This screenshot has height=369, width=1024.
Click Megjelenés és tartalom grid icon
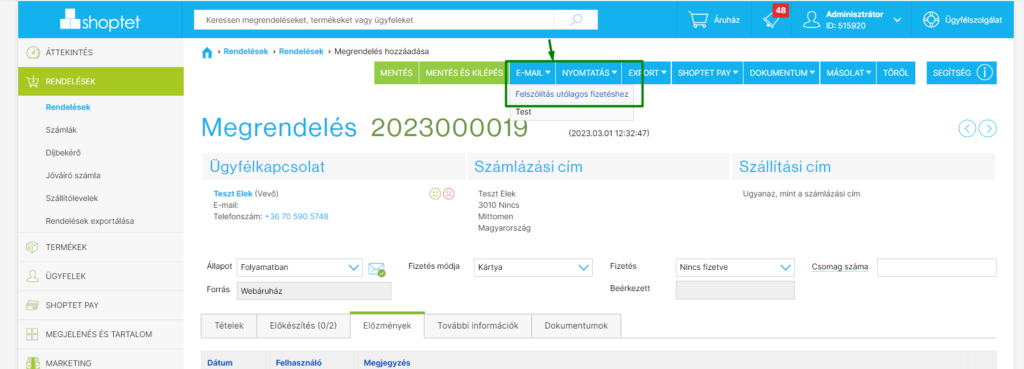[x=32, y=334]
